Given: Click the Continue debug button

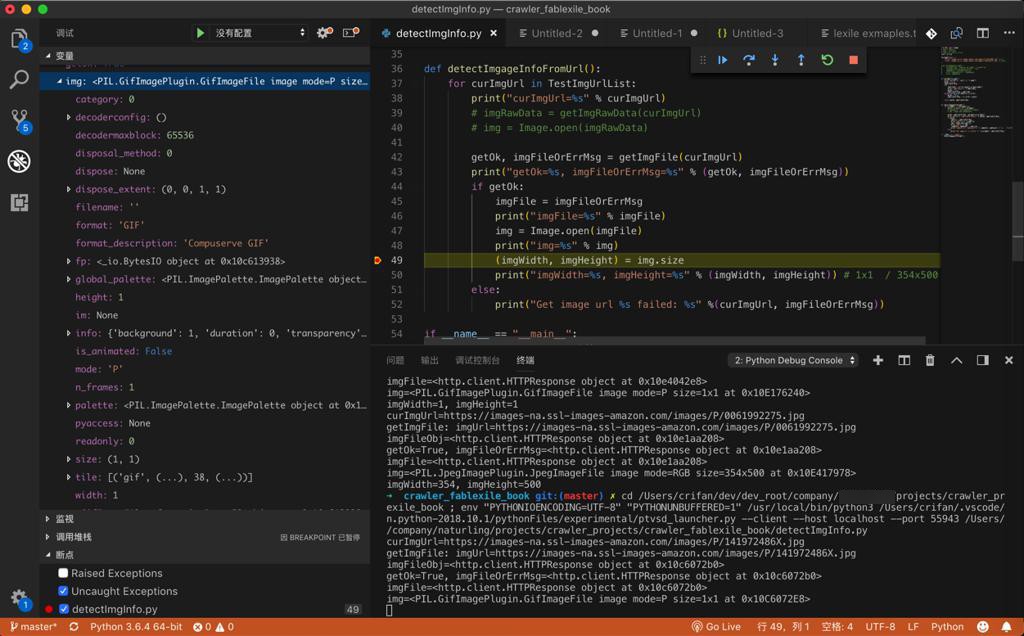Looking at the screenshot, I should click(722, 60).
